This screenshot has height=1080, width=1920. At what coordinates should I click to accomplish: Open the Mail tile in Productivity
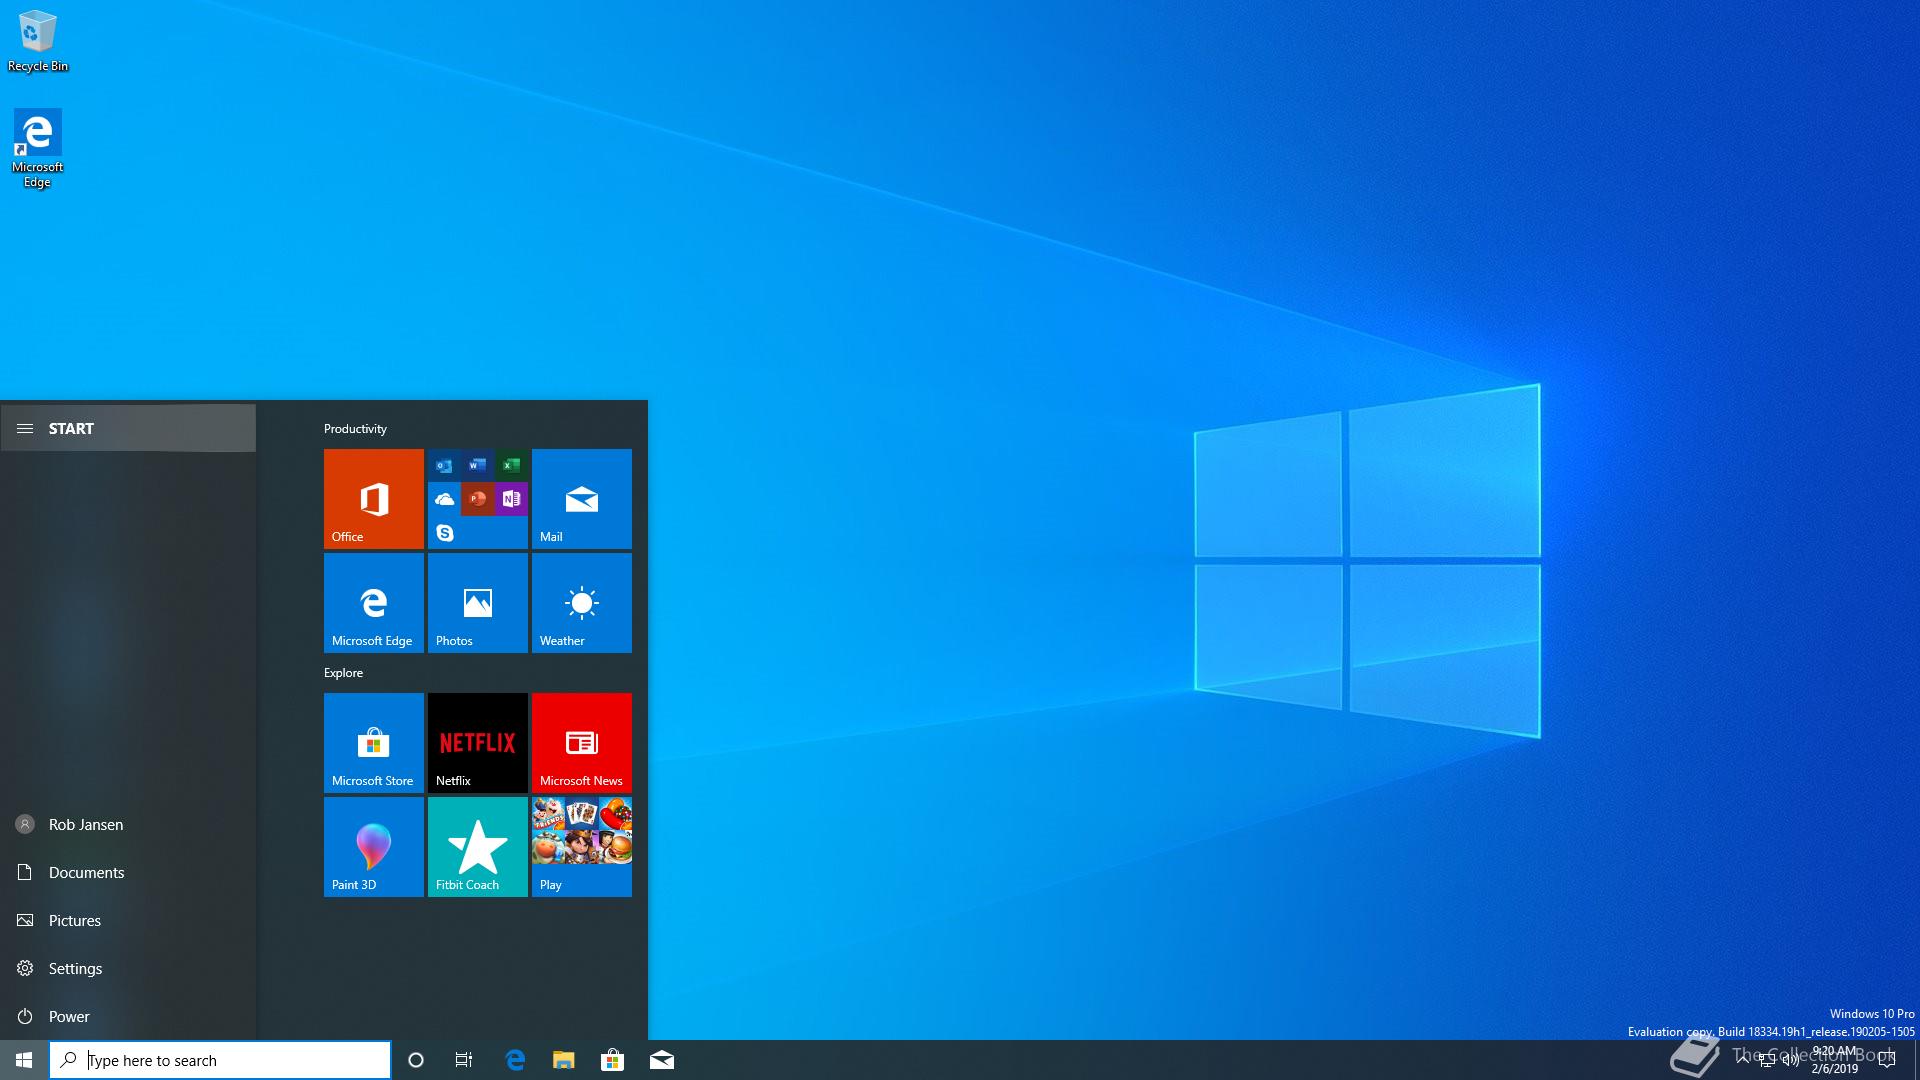[x=582, y=498]
